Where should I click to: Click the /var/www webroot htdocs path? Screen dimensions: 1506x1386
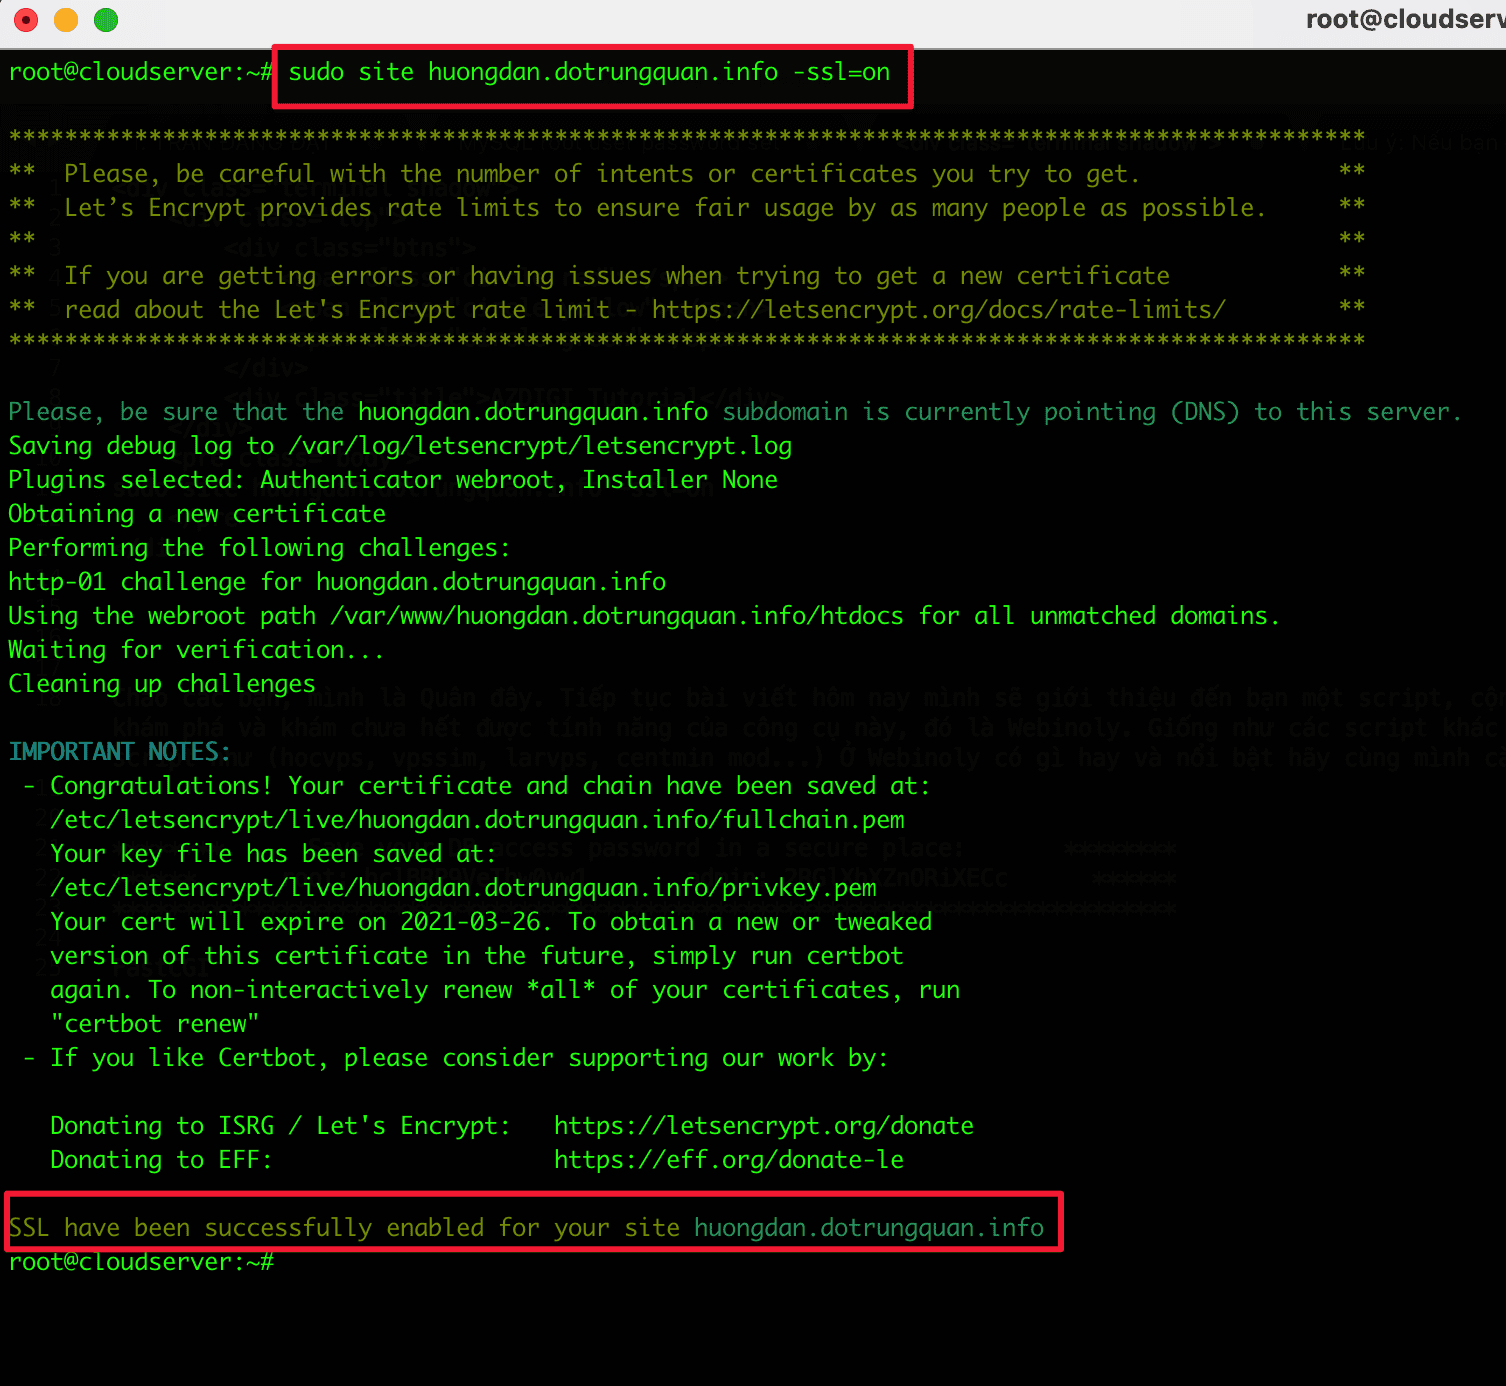pyautogui.click(x=616, y=616)
